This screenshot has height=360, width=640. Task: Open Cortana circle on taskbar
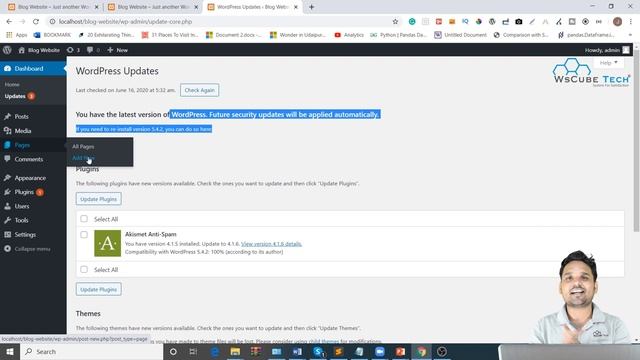[173, 351]
